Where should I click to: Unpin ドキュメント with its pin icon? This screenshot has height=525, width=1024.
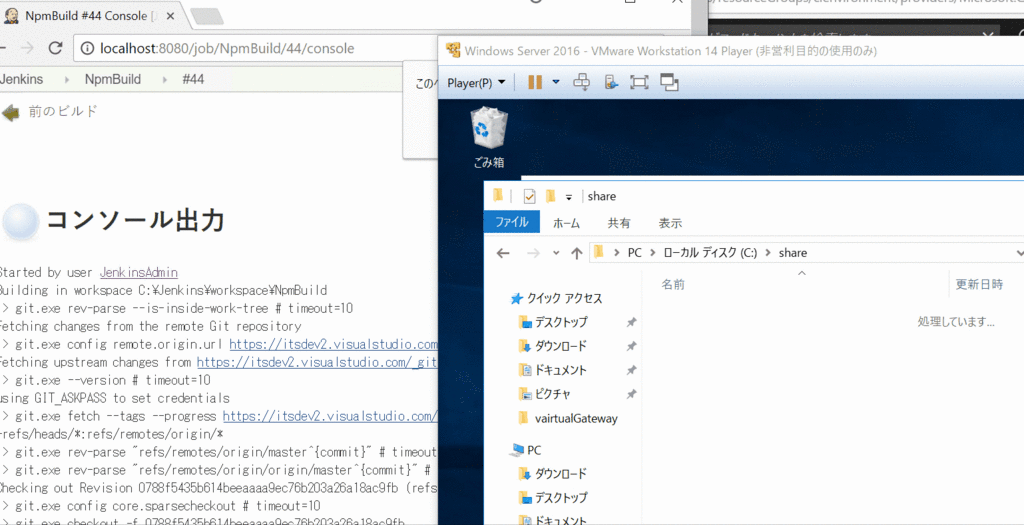click(631, 370)
